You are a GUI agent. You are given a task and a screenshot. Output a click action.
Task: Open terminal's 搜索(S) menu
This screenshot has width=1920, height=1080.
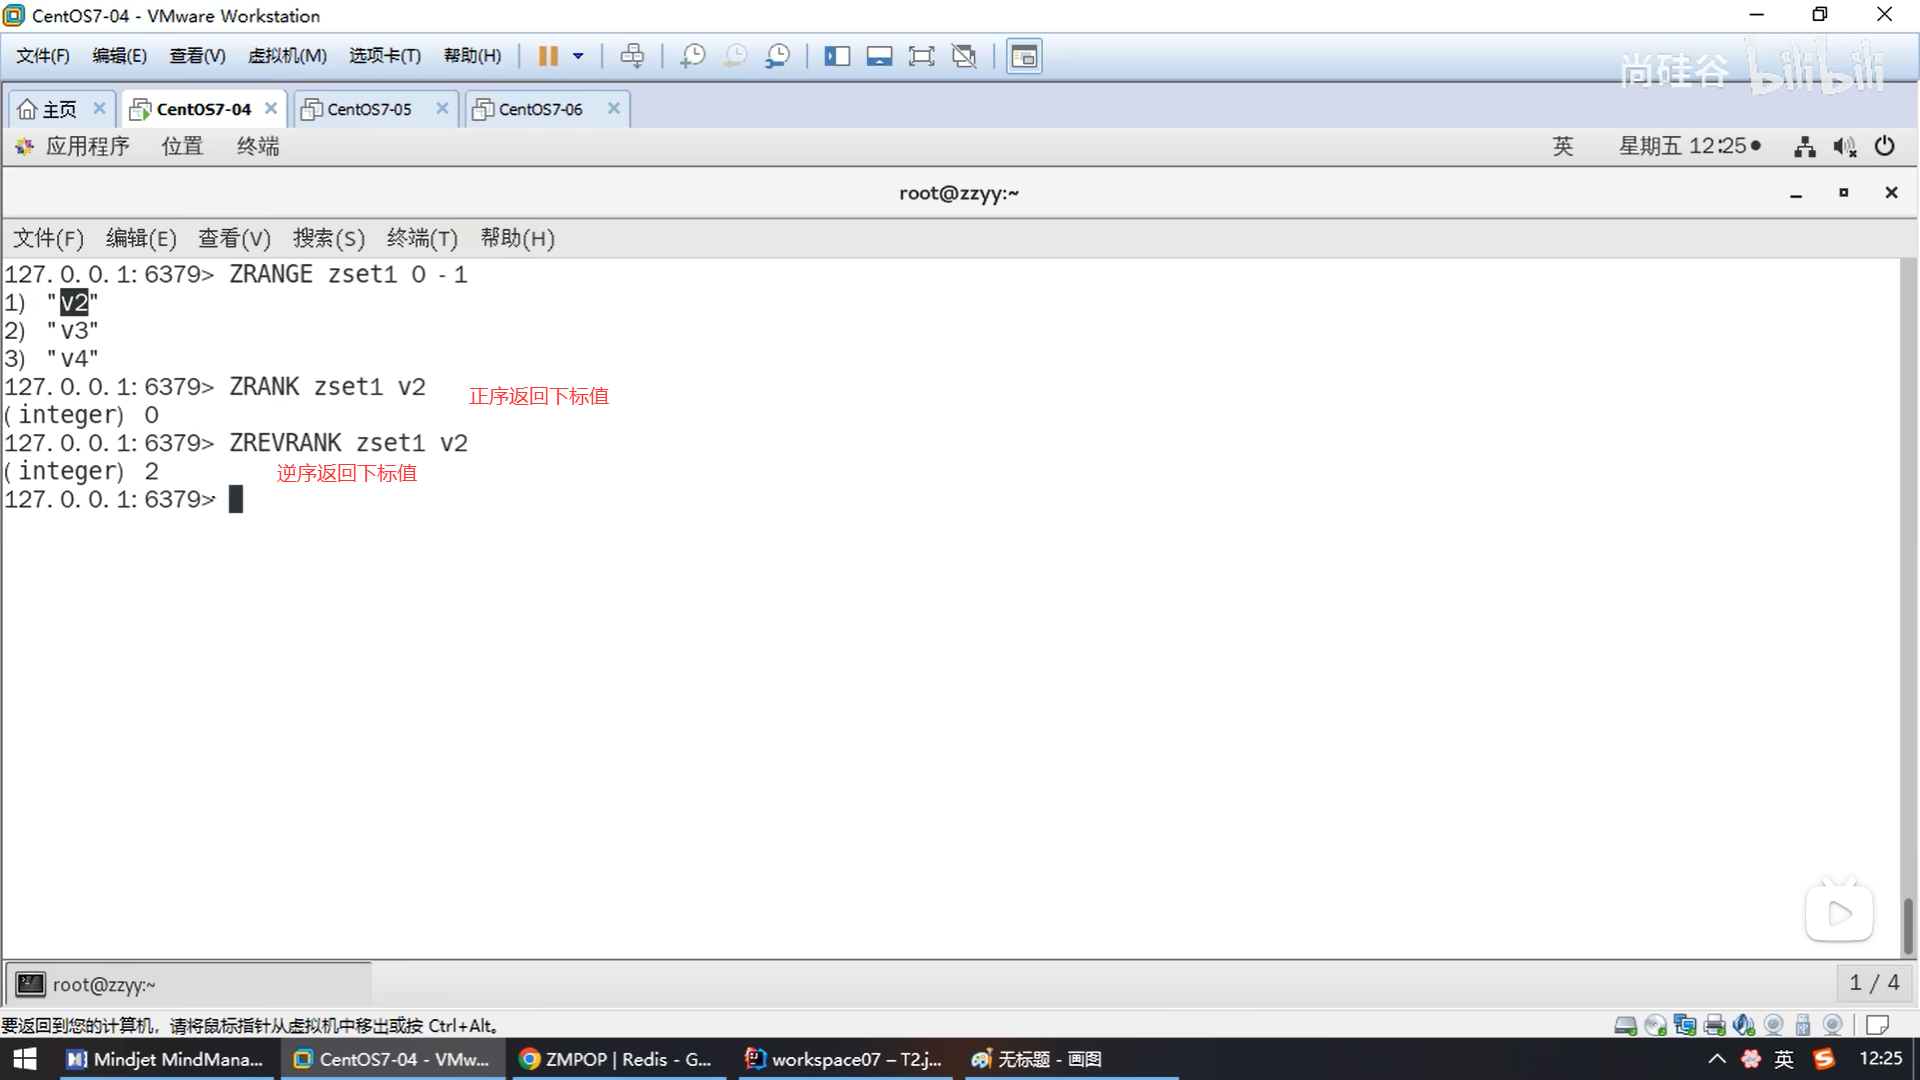[x=328, y=238]
